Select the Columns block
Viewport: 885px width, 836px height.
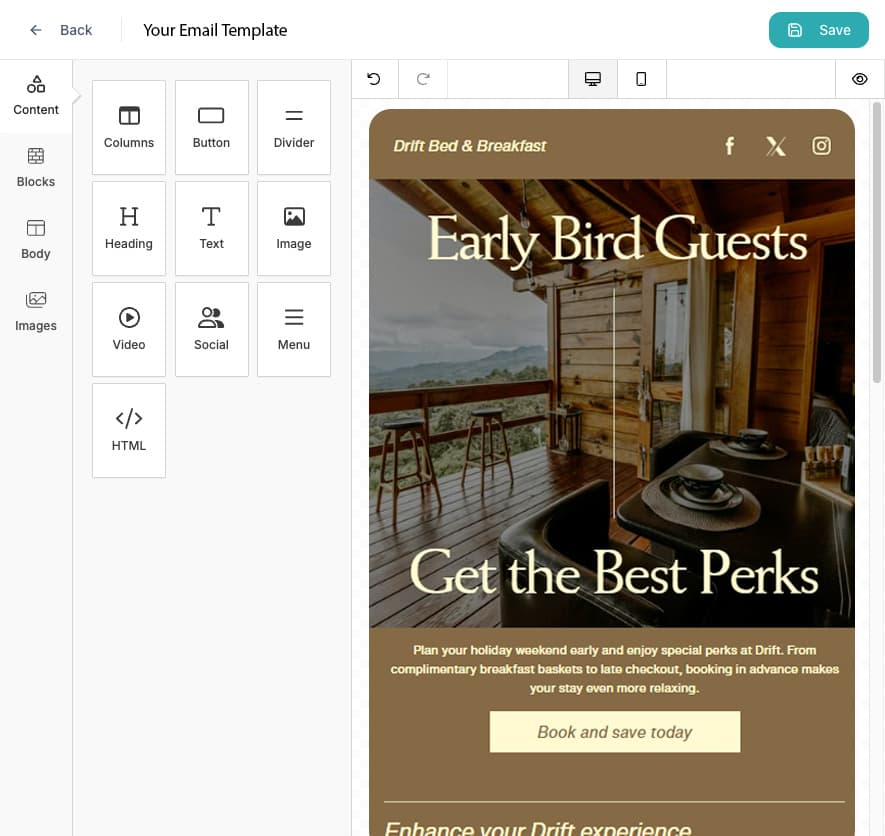click(x=128, y=127)
